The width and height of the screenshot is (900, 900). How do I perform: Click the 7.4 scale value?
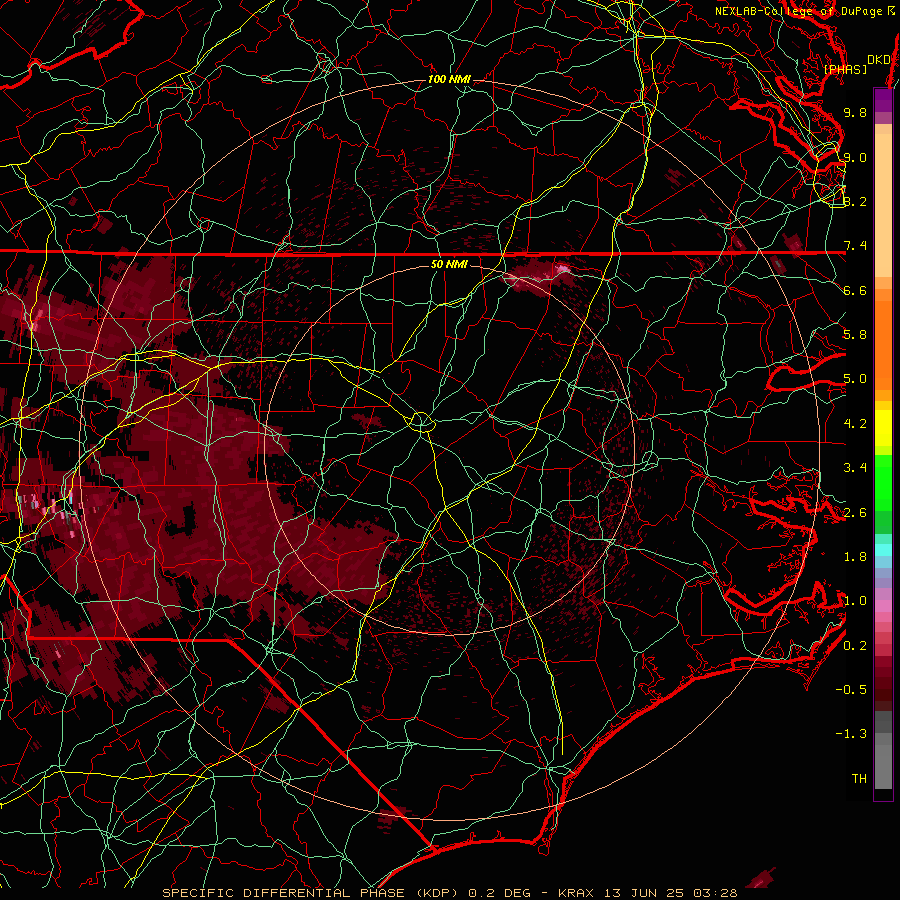[x=855, y=246]
